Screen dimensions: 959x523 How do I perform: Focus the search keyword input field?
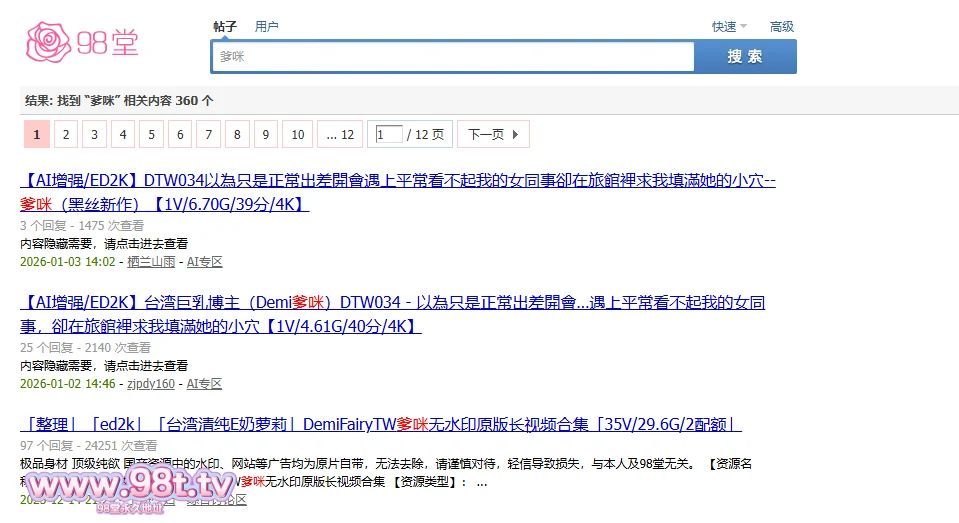tap(452, 57)
